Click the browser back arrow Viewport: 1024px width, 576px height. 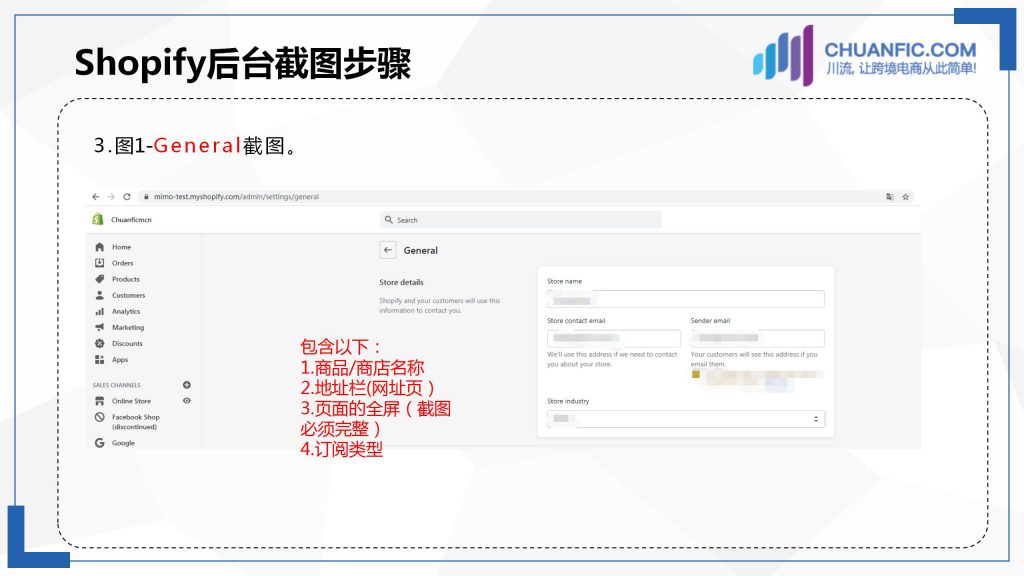pos(96,197)
